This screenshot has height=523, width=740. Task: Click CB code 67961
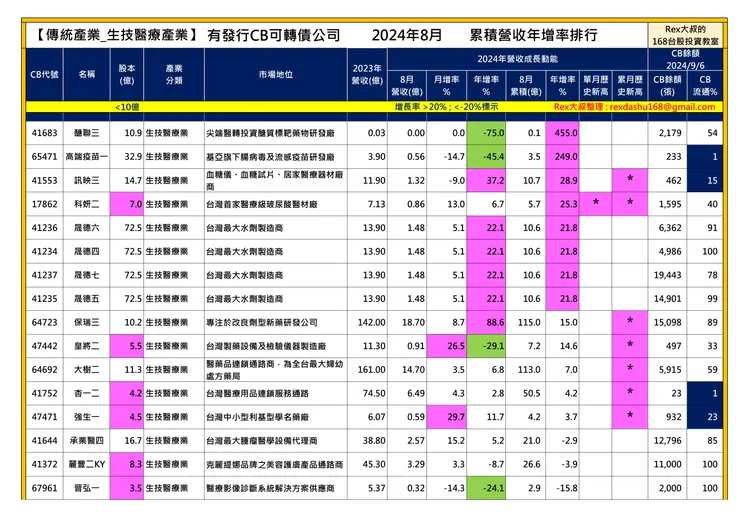(44, 488)
